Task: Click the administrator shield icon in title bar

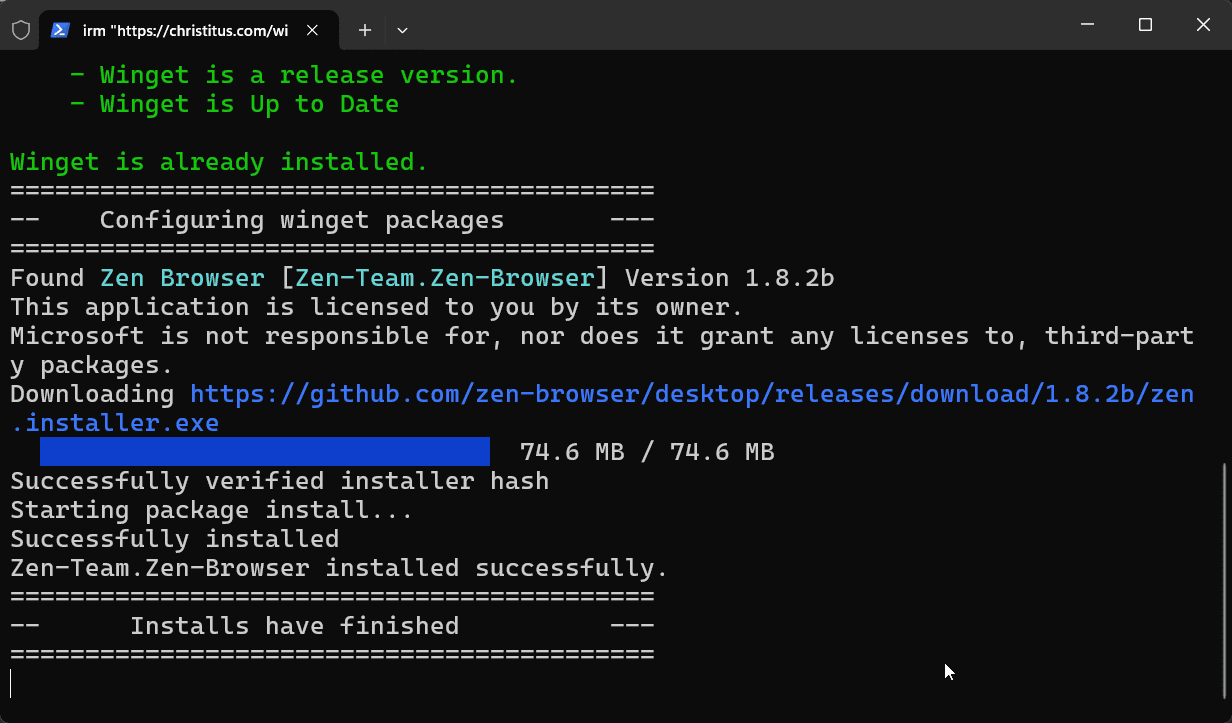Action: point(20,30)
